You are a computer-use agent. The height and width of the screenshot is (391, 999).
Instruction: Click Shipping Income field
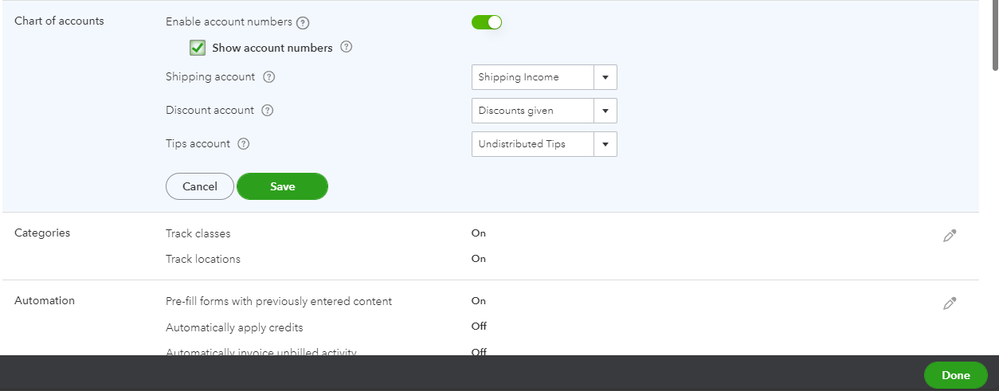tap(533, 77)
